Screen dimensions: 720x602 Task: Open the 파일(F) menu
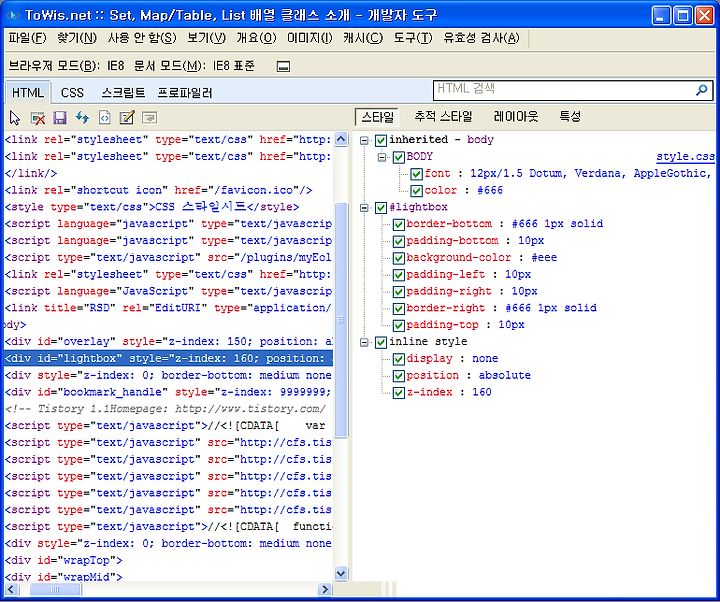[x=28, y=38]
